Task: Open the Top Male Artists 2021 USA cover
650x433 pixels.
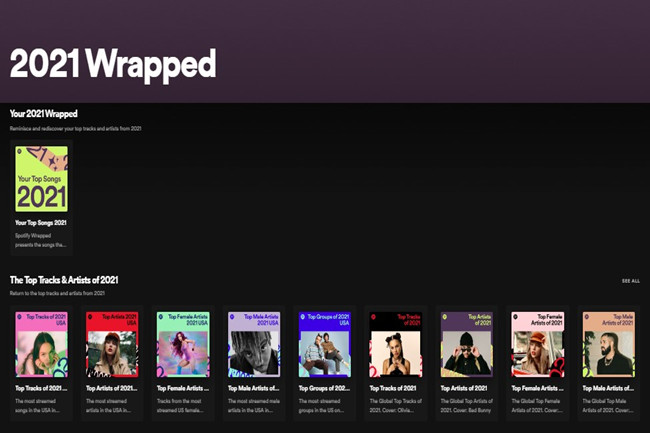Action: point(254,344)
